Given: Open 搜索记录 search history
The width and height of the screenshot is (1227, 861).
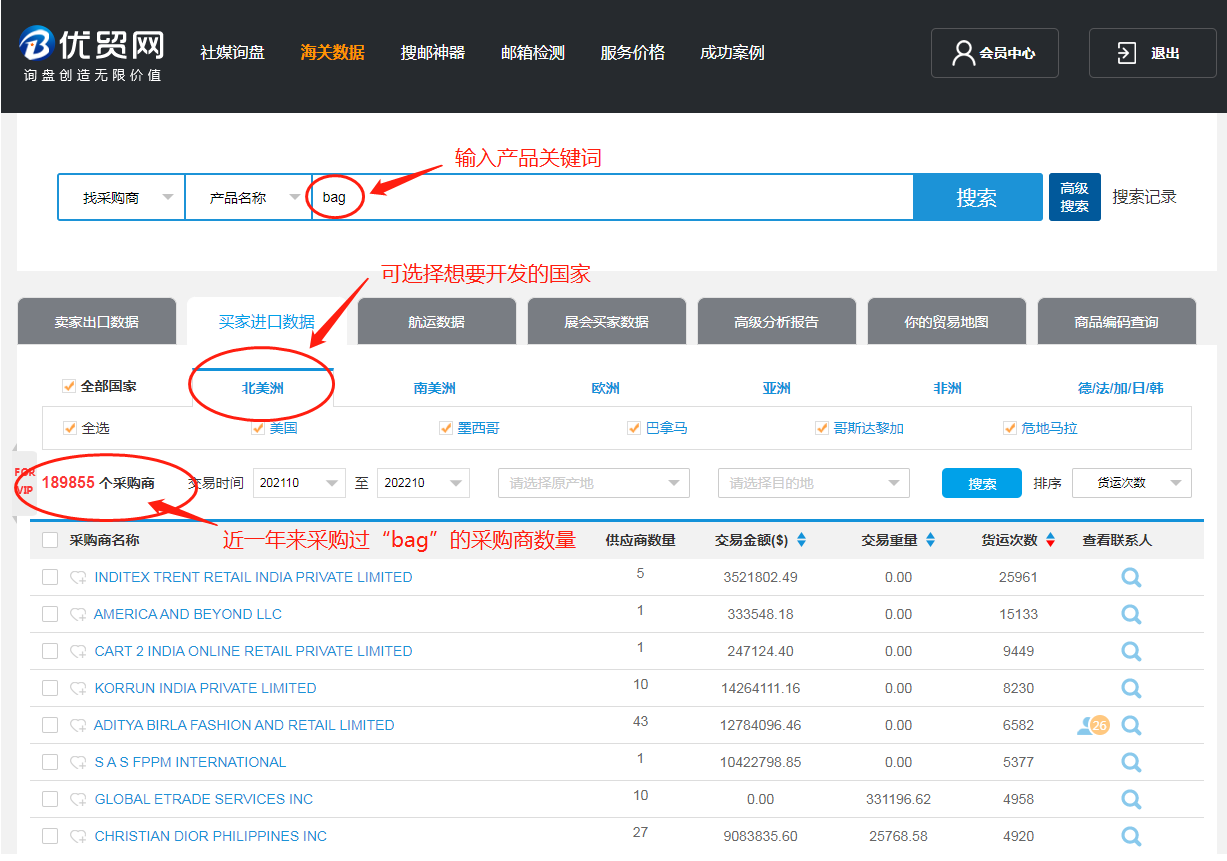Looking at the screenshot, I should tap(1145, 197).
